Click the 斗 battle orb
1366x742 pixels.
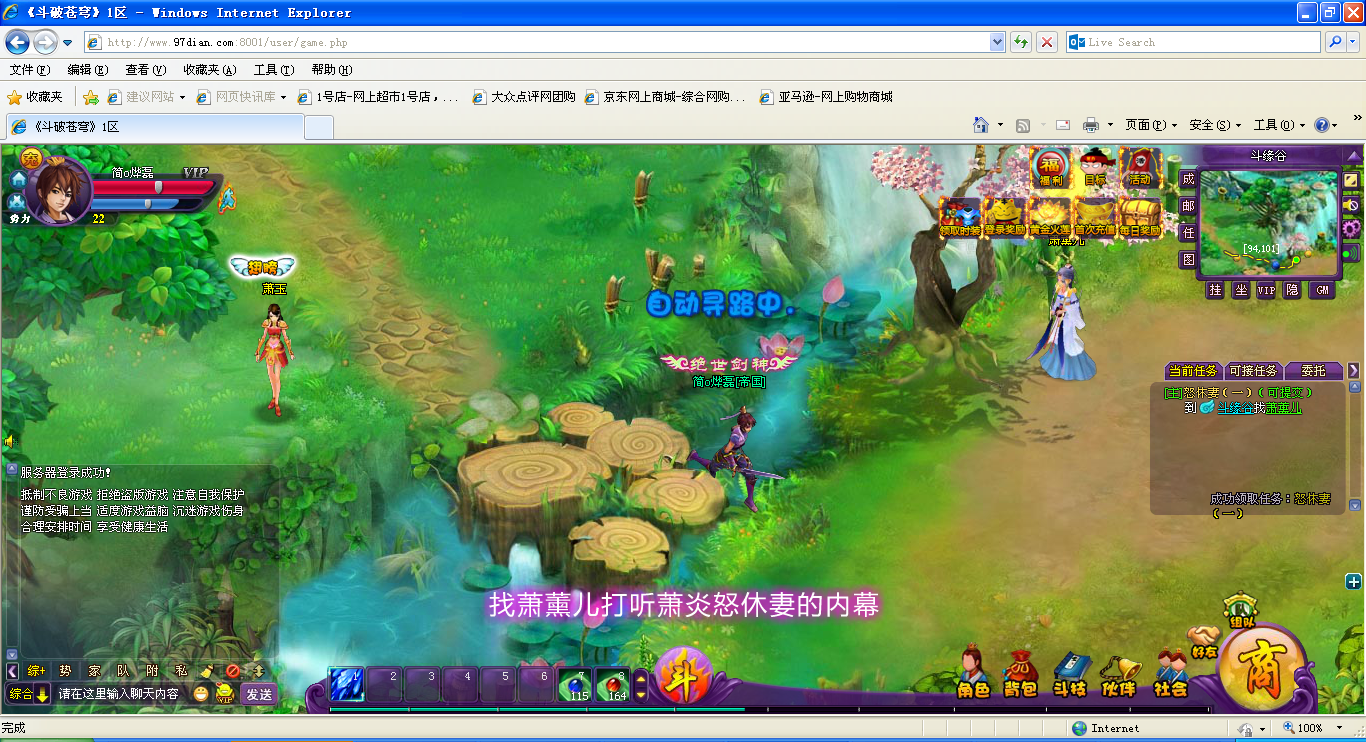(682, 676)
